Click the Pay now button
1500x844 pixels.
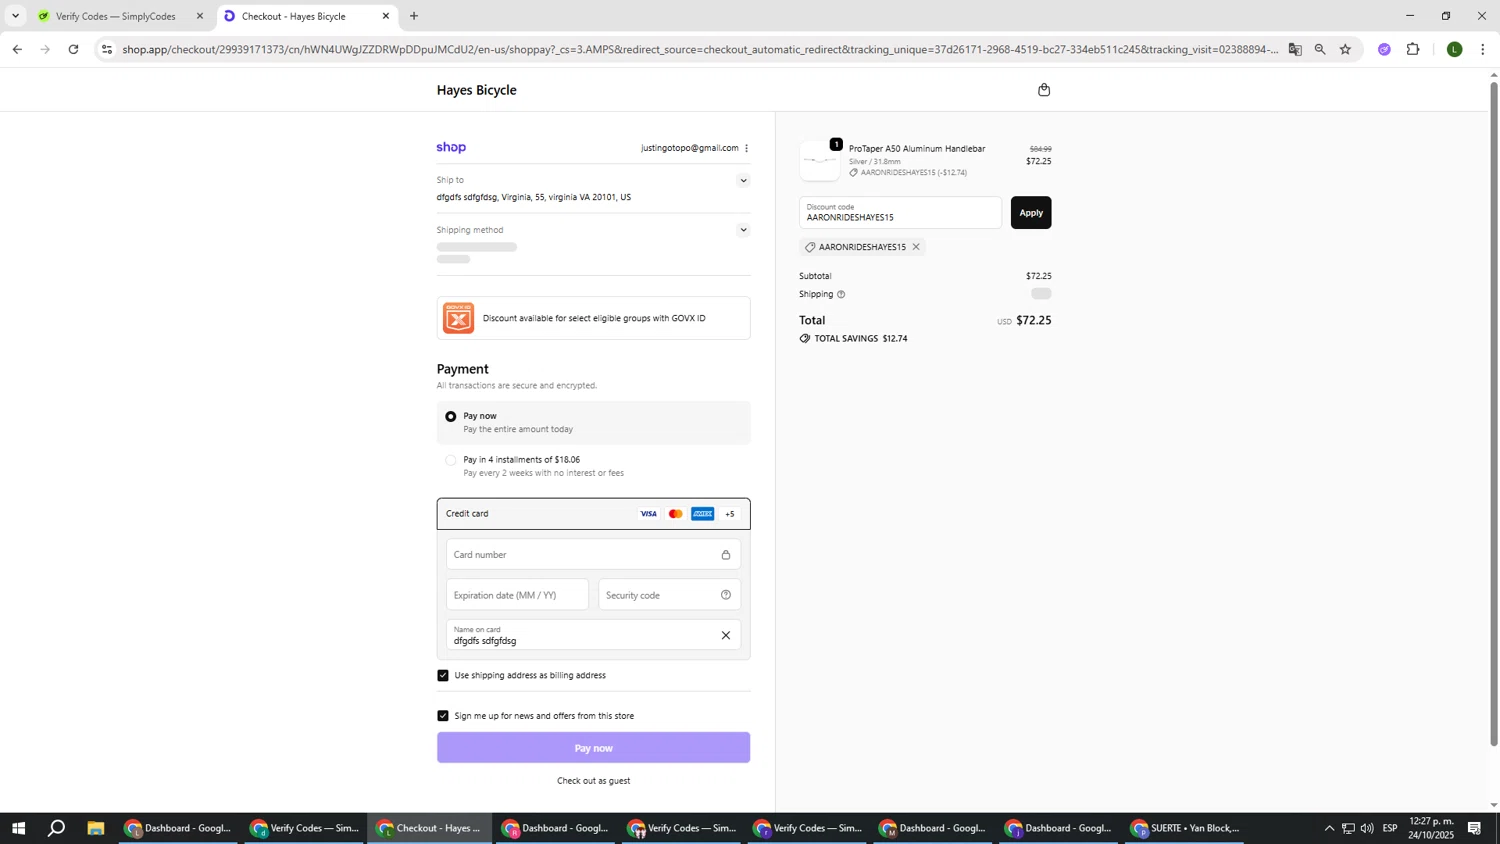(594, 748)
